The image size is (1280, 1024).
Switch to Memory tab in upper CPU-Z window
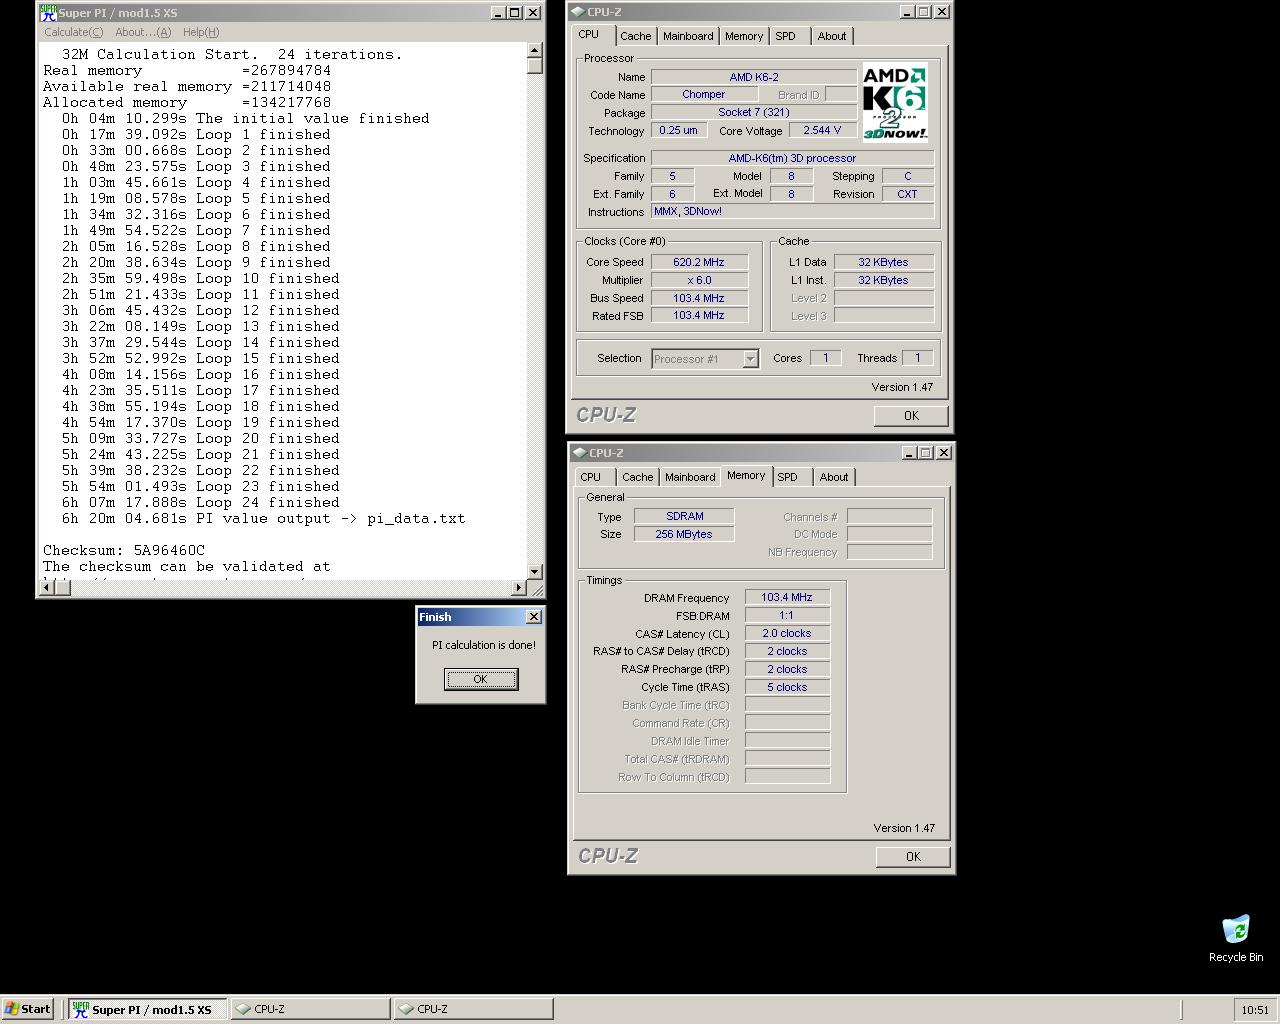click(743, 36)
